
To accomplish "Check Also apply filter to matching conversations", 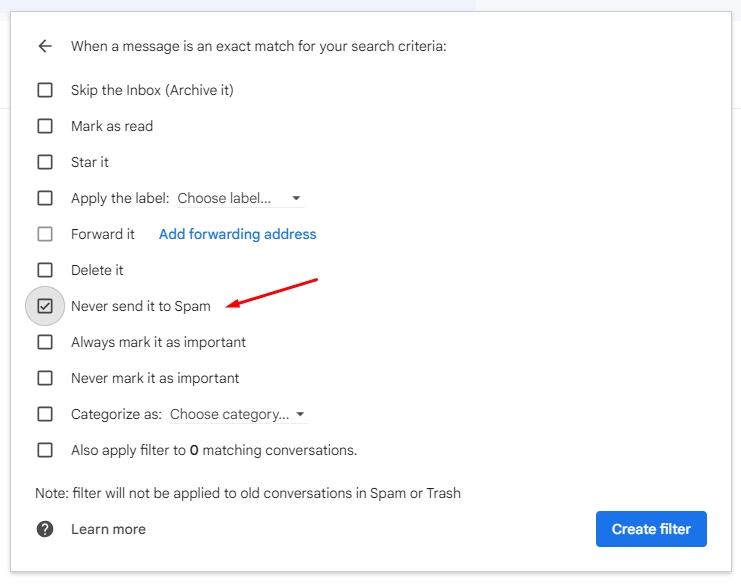I will (45, 450).
